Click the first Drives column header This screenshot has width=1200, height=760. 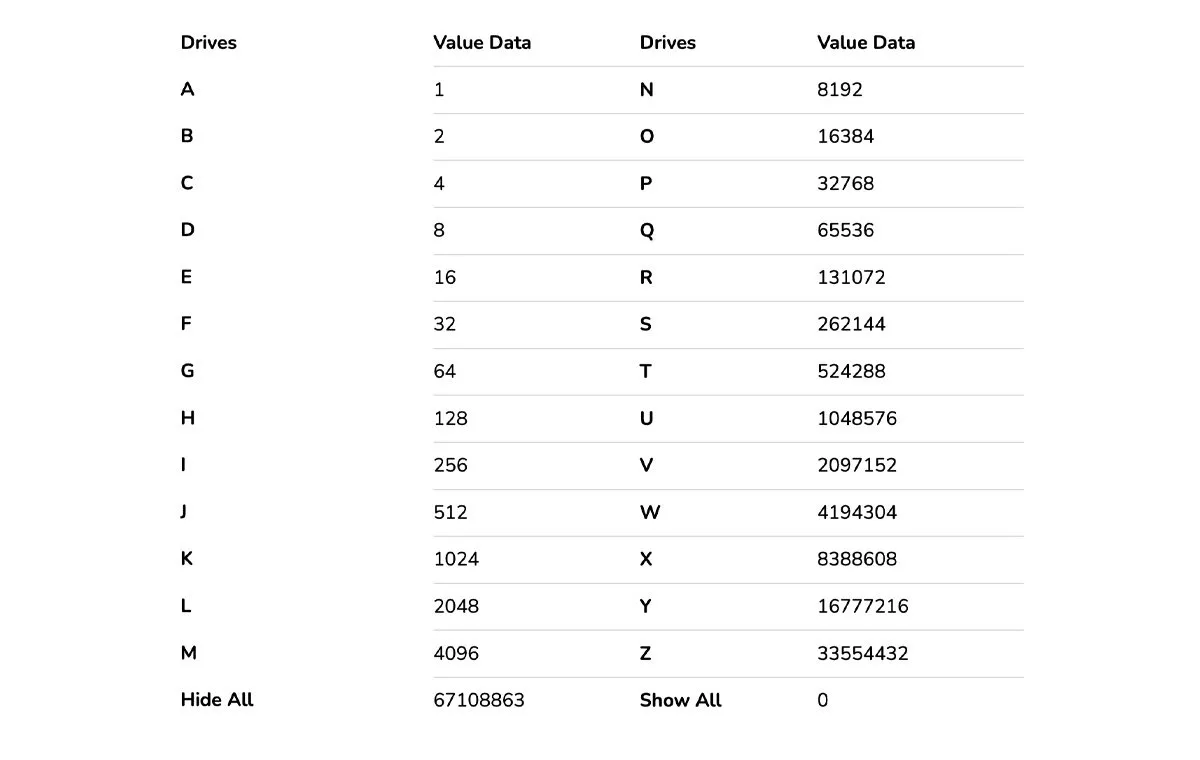coord(208,43)
